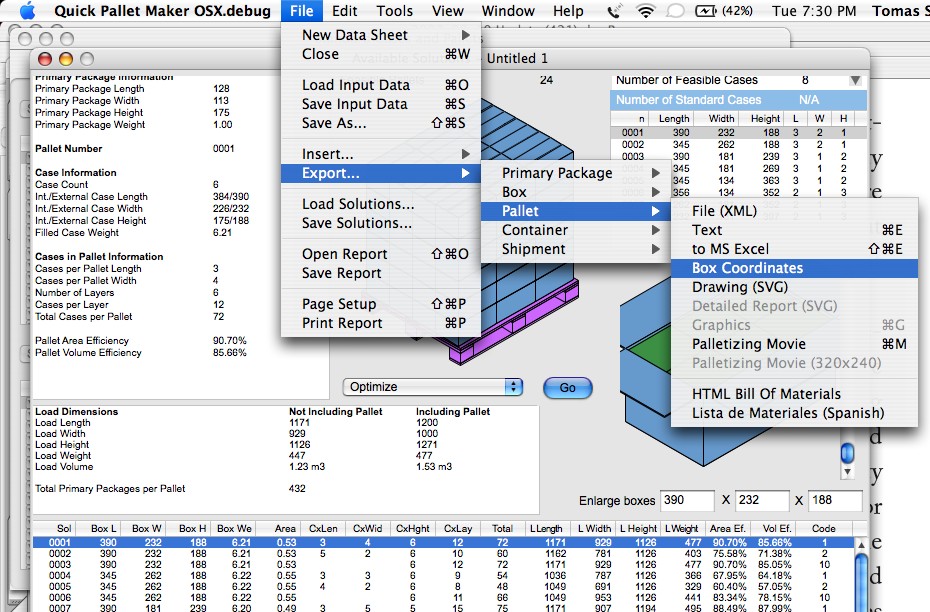This screenshot has height=612, width=930.
Task: Expand the Insert… submenu
Action: point(380,154)
